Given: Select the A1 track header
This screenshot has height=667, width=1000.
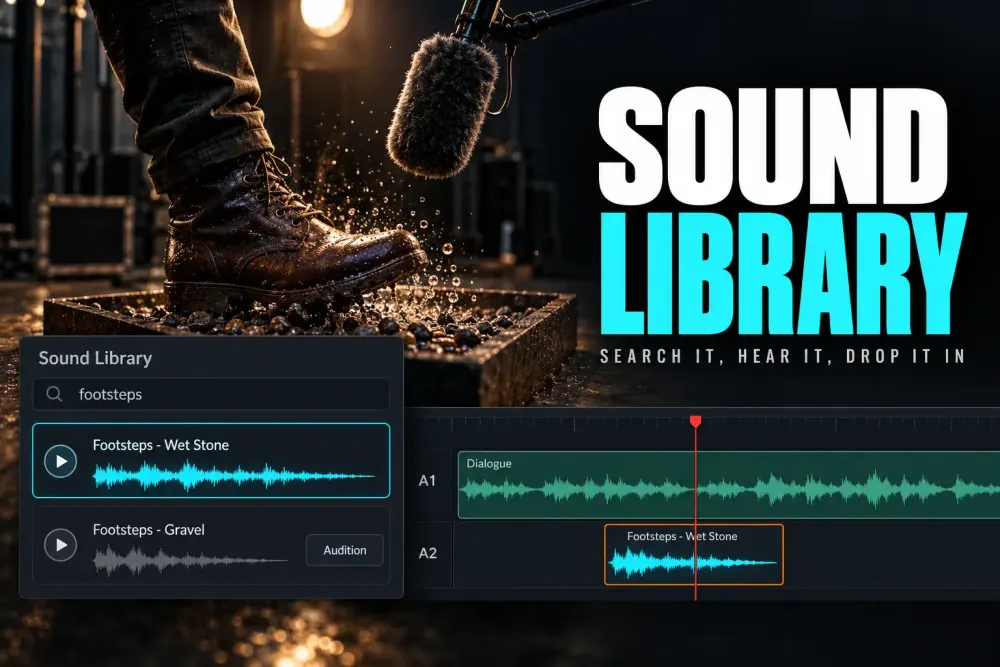Looking at the screenshot, I should (428, 481).
